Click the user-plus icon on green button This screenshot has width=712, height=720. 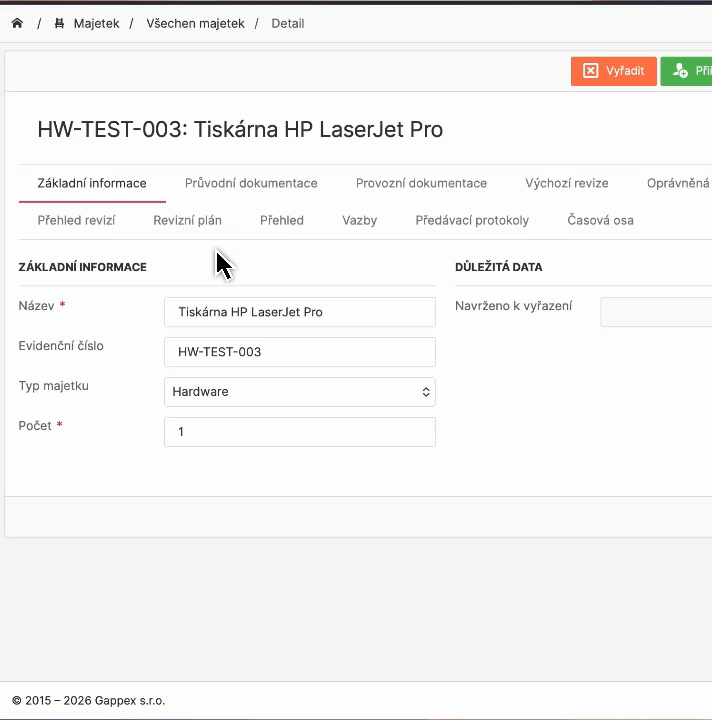680,71
